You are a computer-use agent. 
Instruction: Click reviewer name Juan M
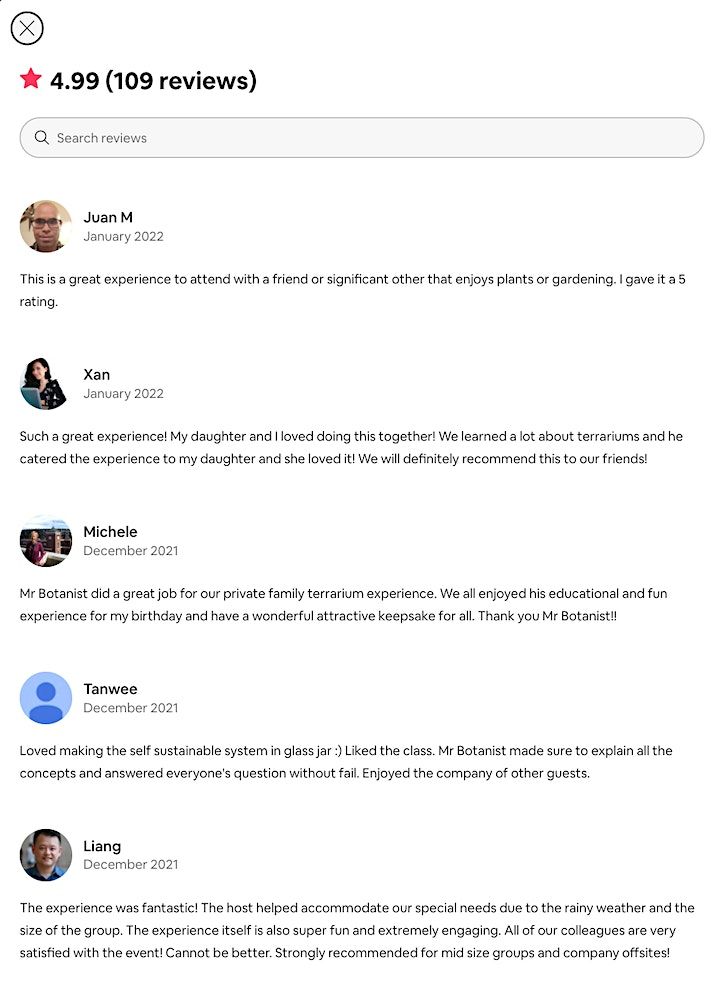(x=108, y=217)
